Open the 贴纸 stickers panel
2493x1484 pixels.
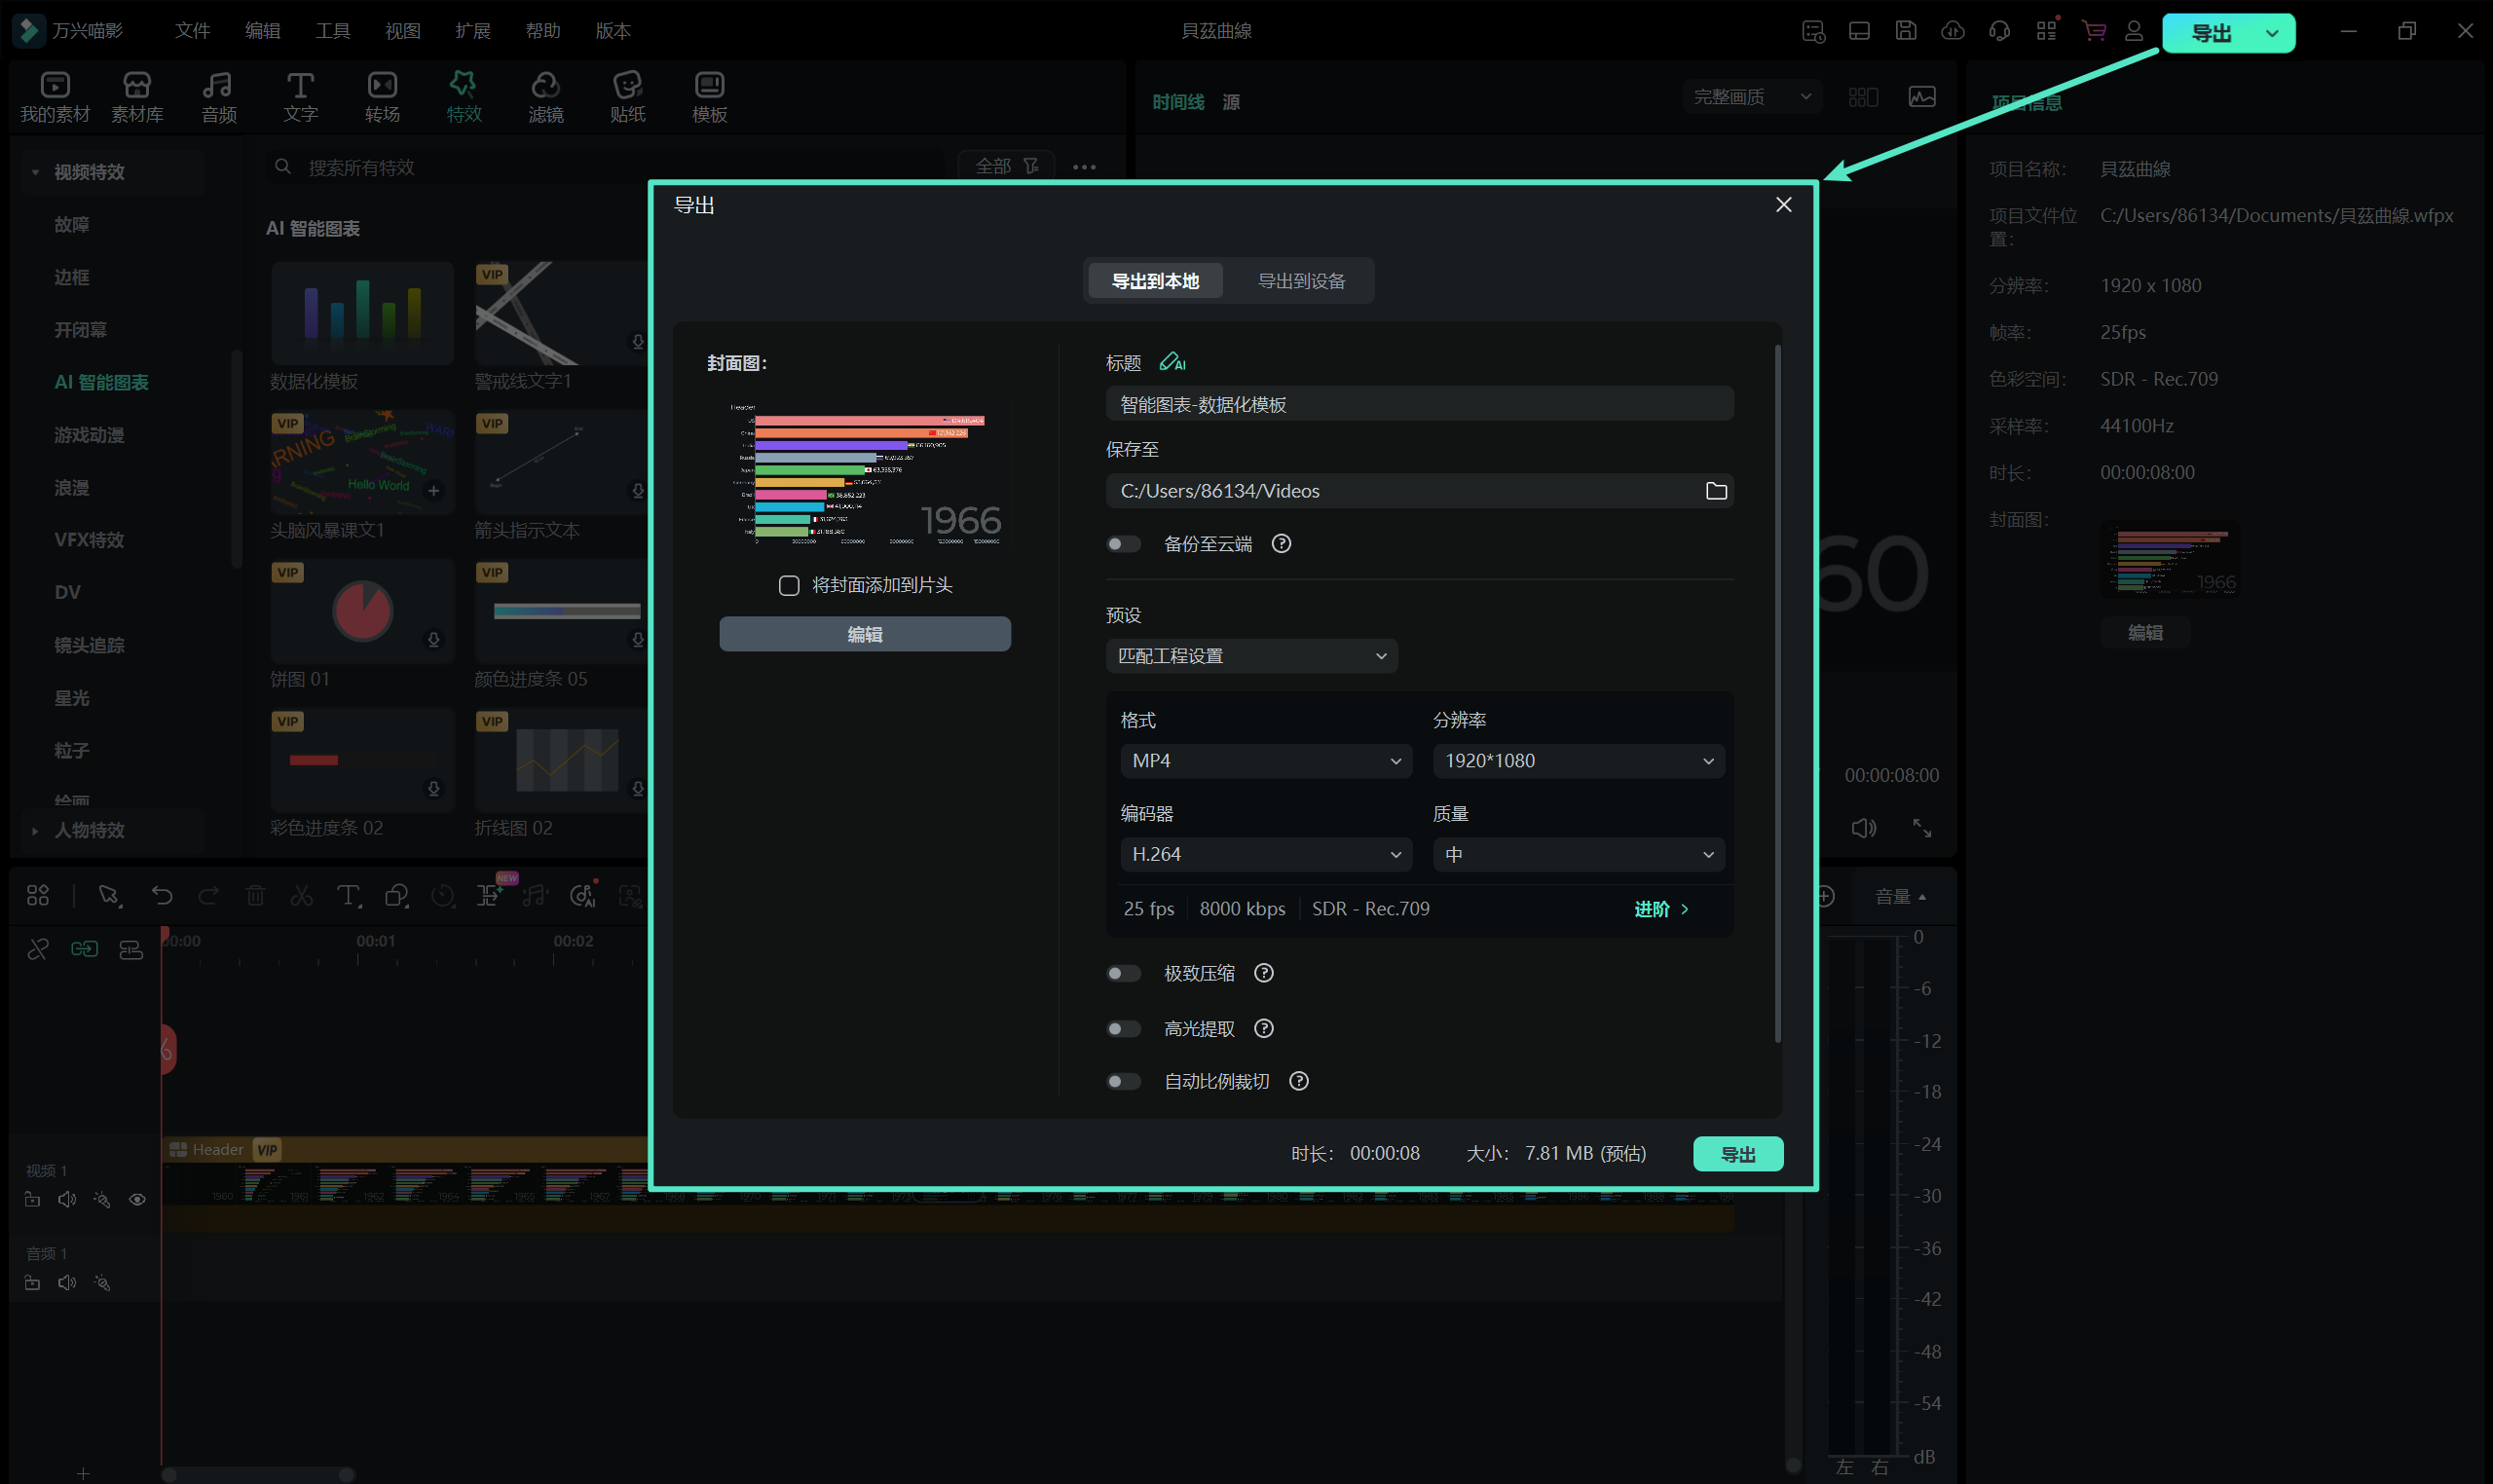(x=627, y=97)
